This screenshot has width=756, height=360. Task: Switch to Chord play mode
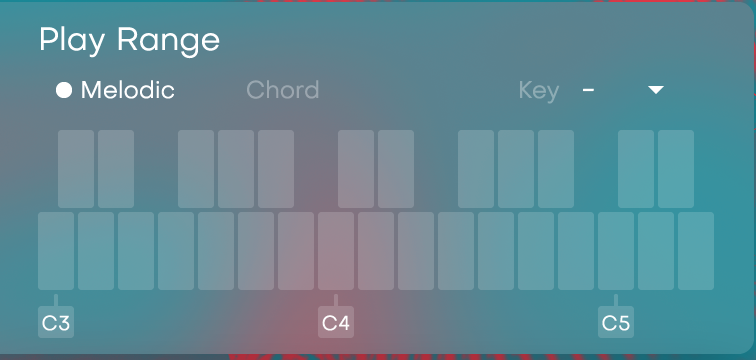tap(283, 90)
